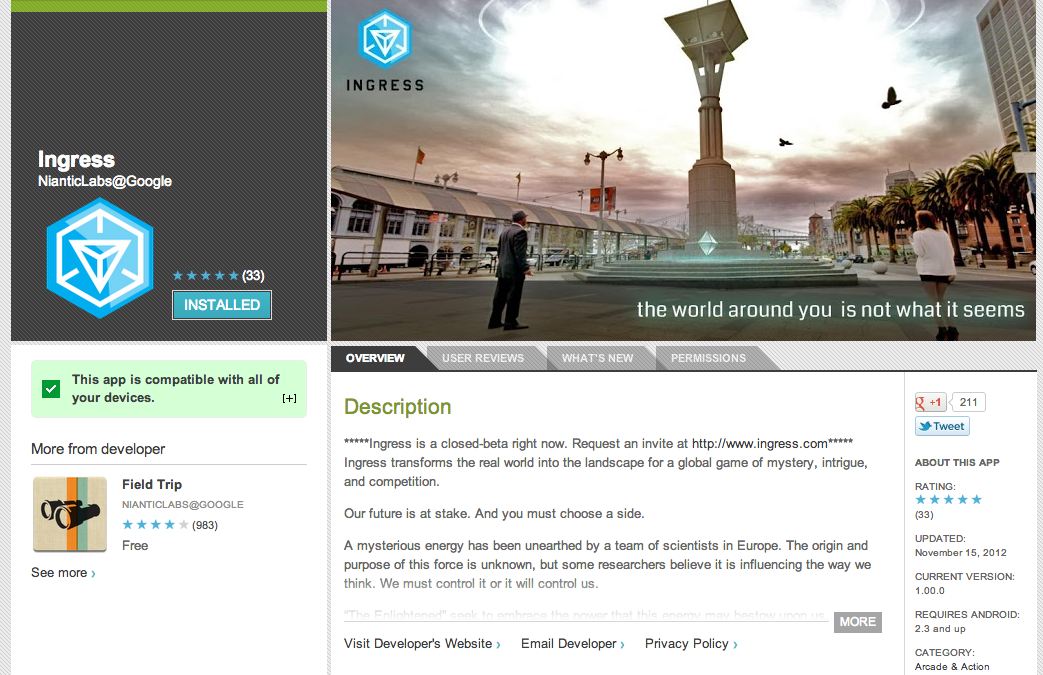Screen dimensions: 1043x675
Task: Click the Email Developer link
Action: [572, 644]
